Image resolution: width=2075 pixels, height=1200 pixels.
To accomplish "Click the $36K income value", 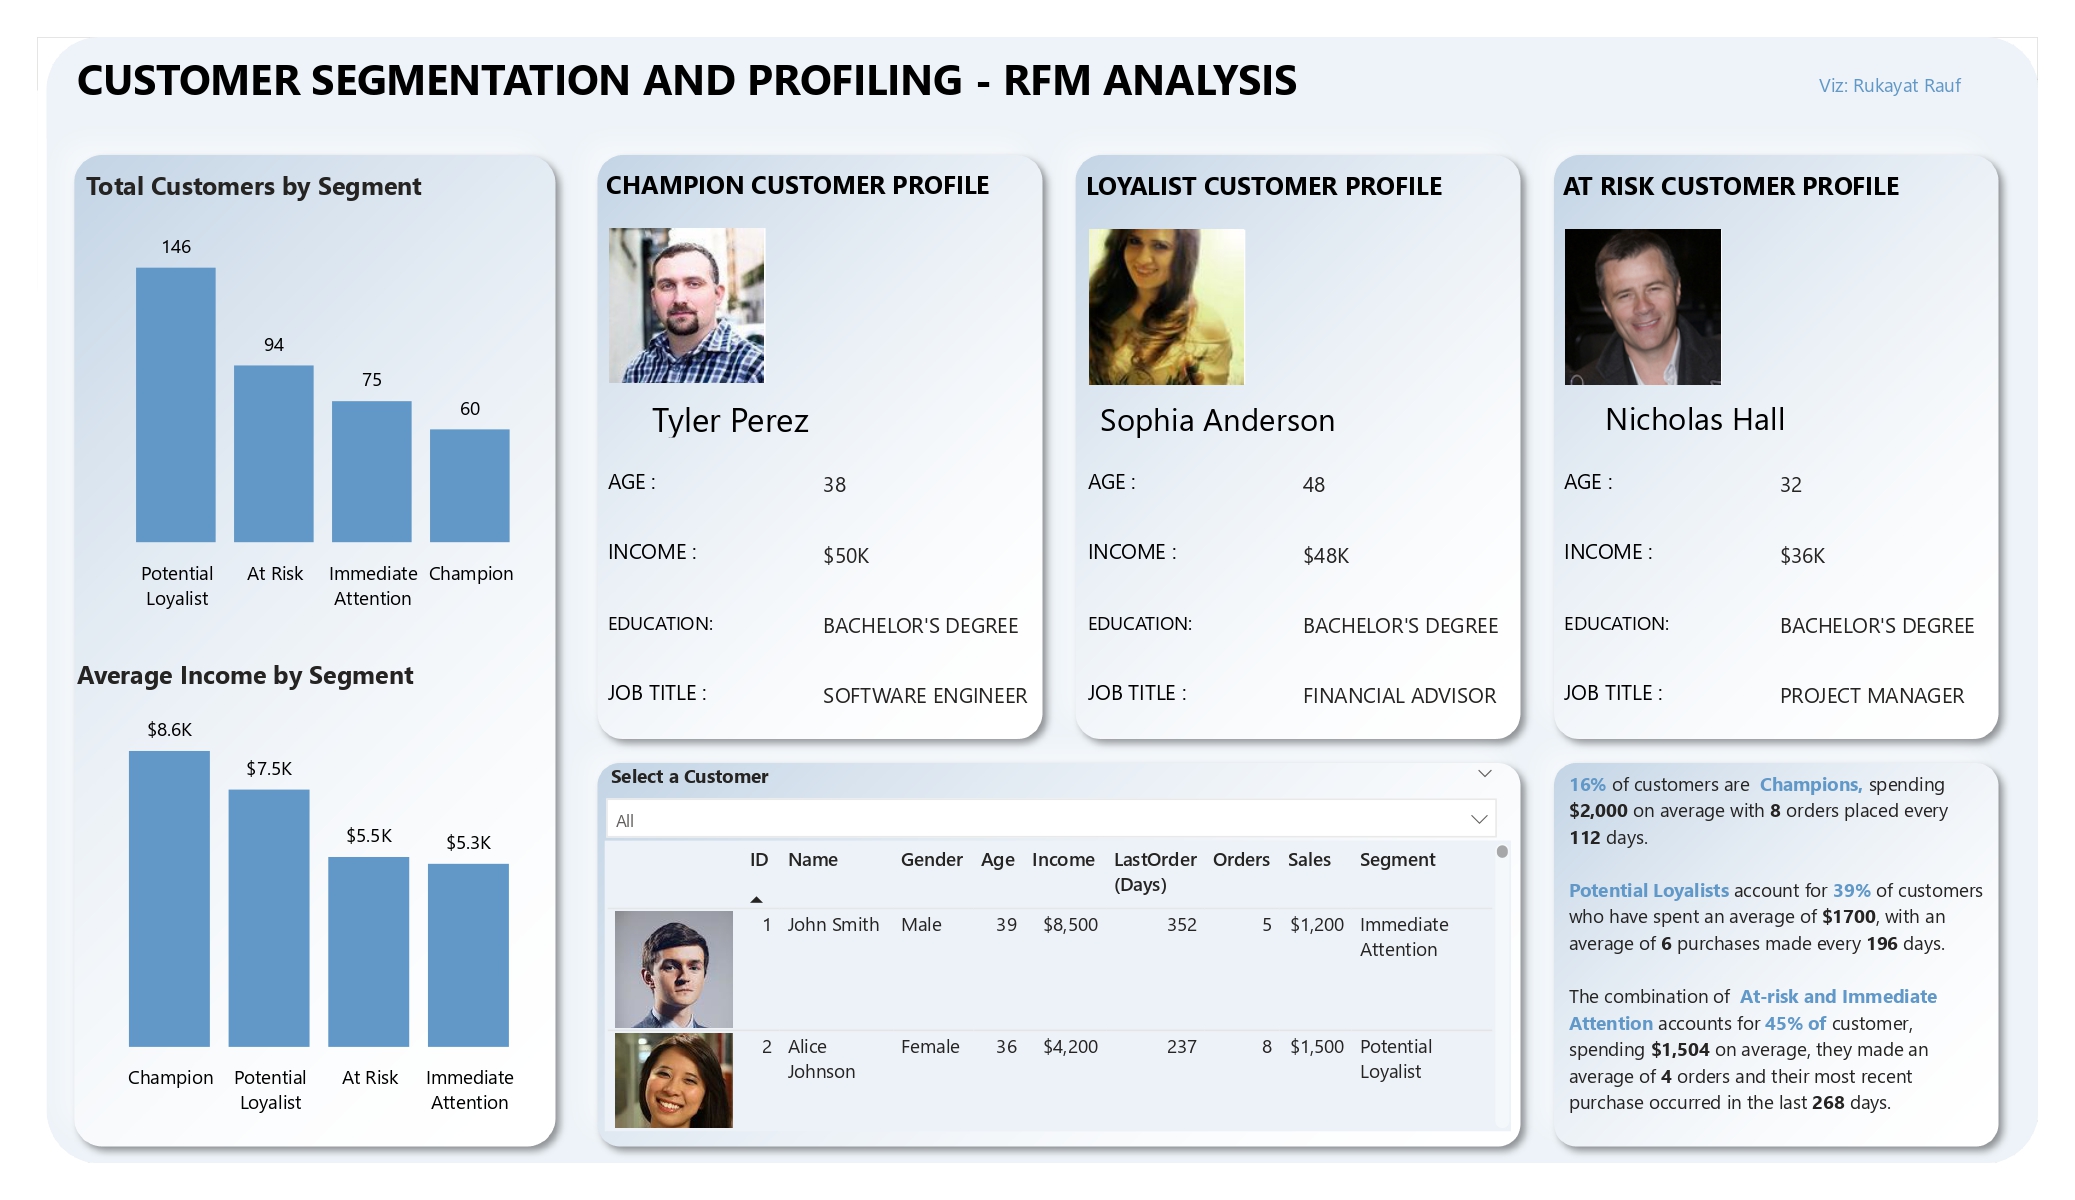I will click(1802, 556).
